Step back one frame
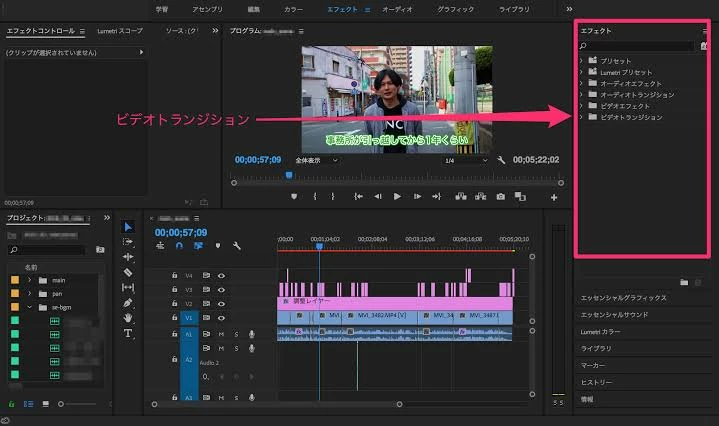719x426 pixels. [x=378, y=197]
